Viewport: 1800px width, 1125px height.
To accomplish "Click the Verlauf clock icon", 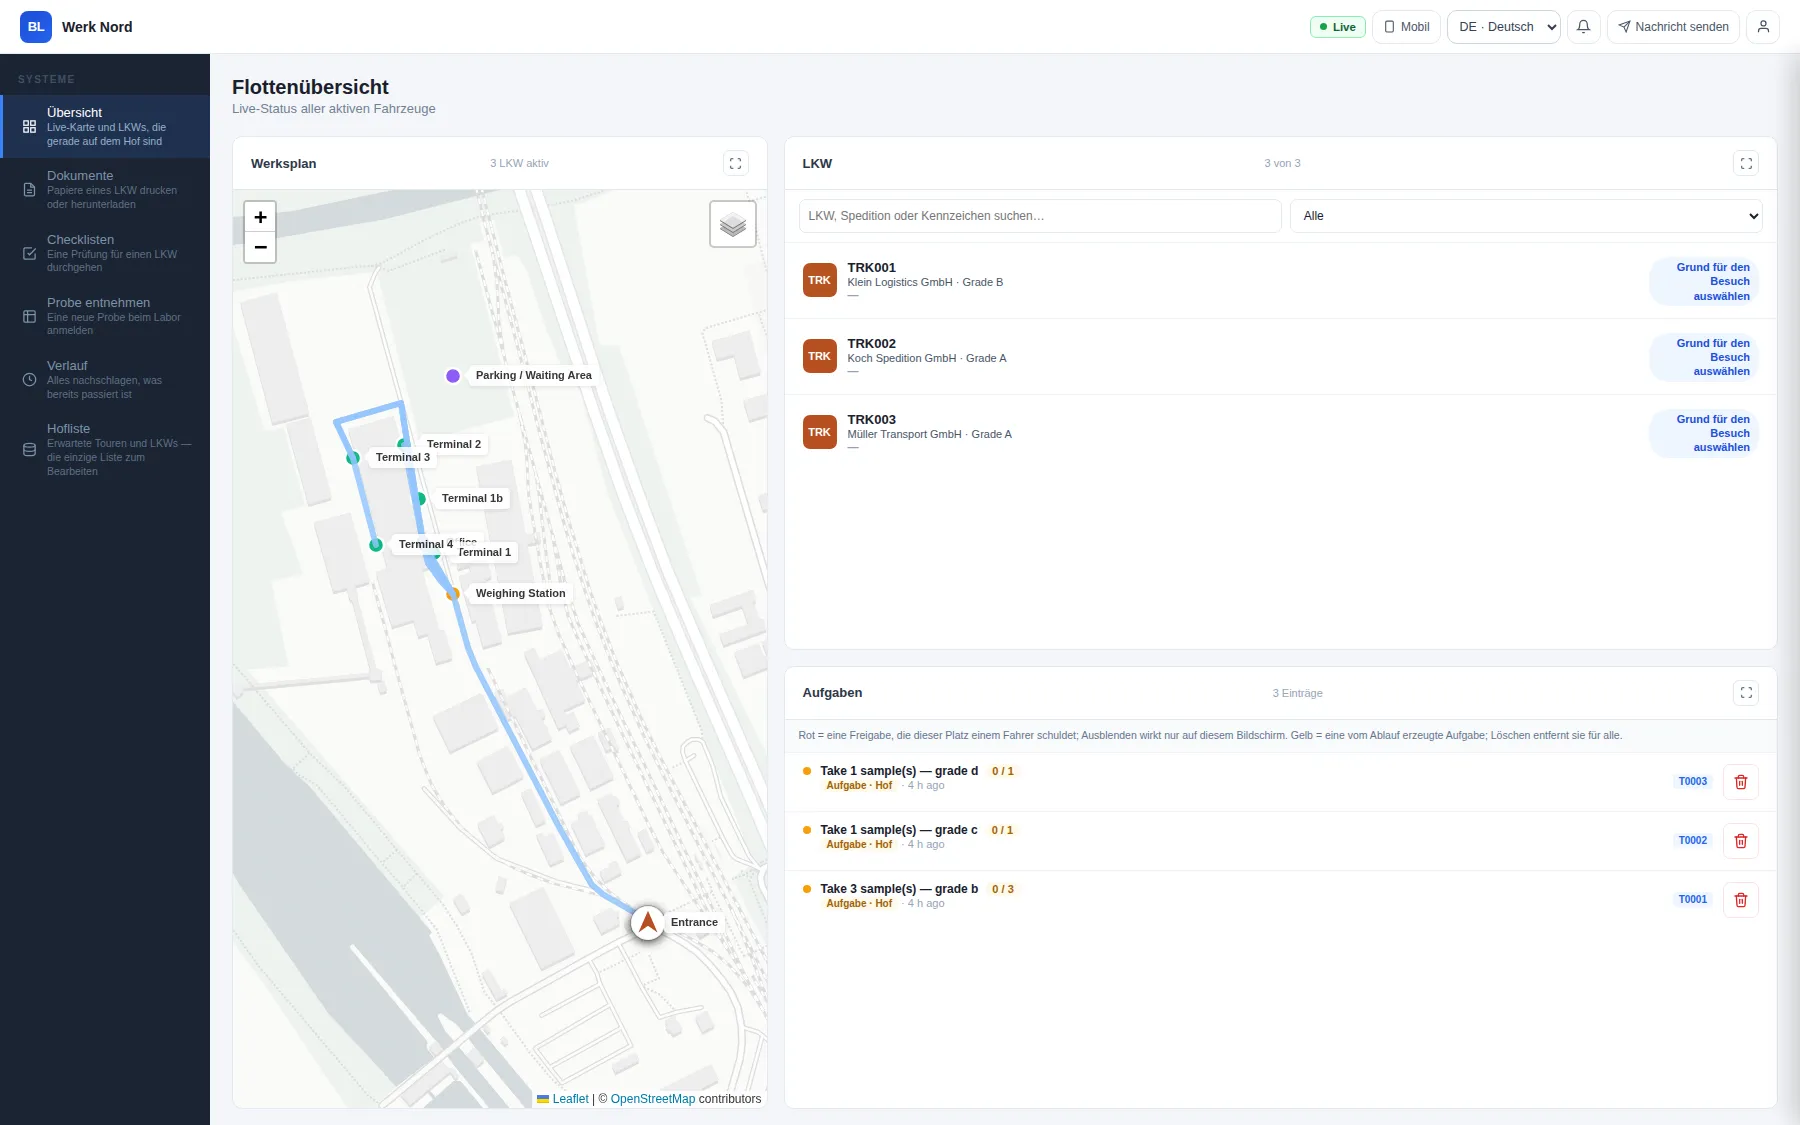I will click(29, 380).
